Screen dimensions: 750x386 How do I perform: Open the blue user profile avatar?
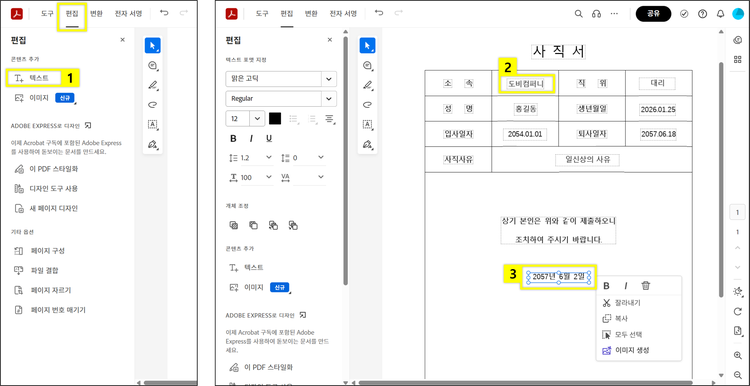[739, 14]
